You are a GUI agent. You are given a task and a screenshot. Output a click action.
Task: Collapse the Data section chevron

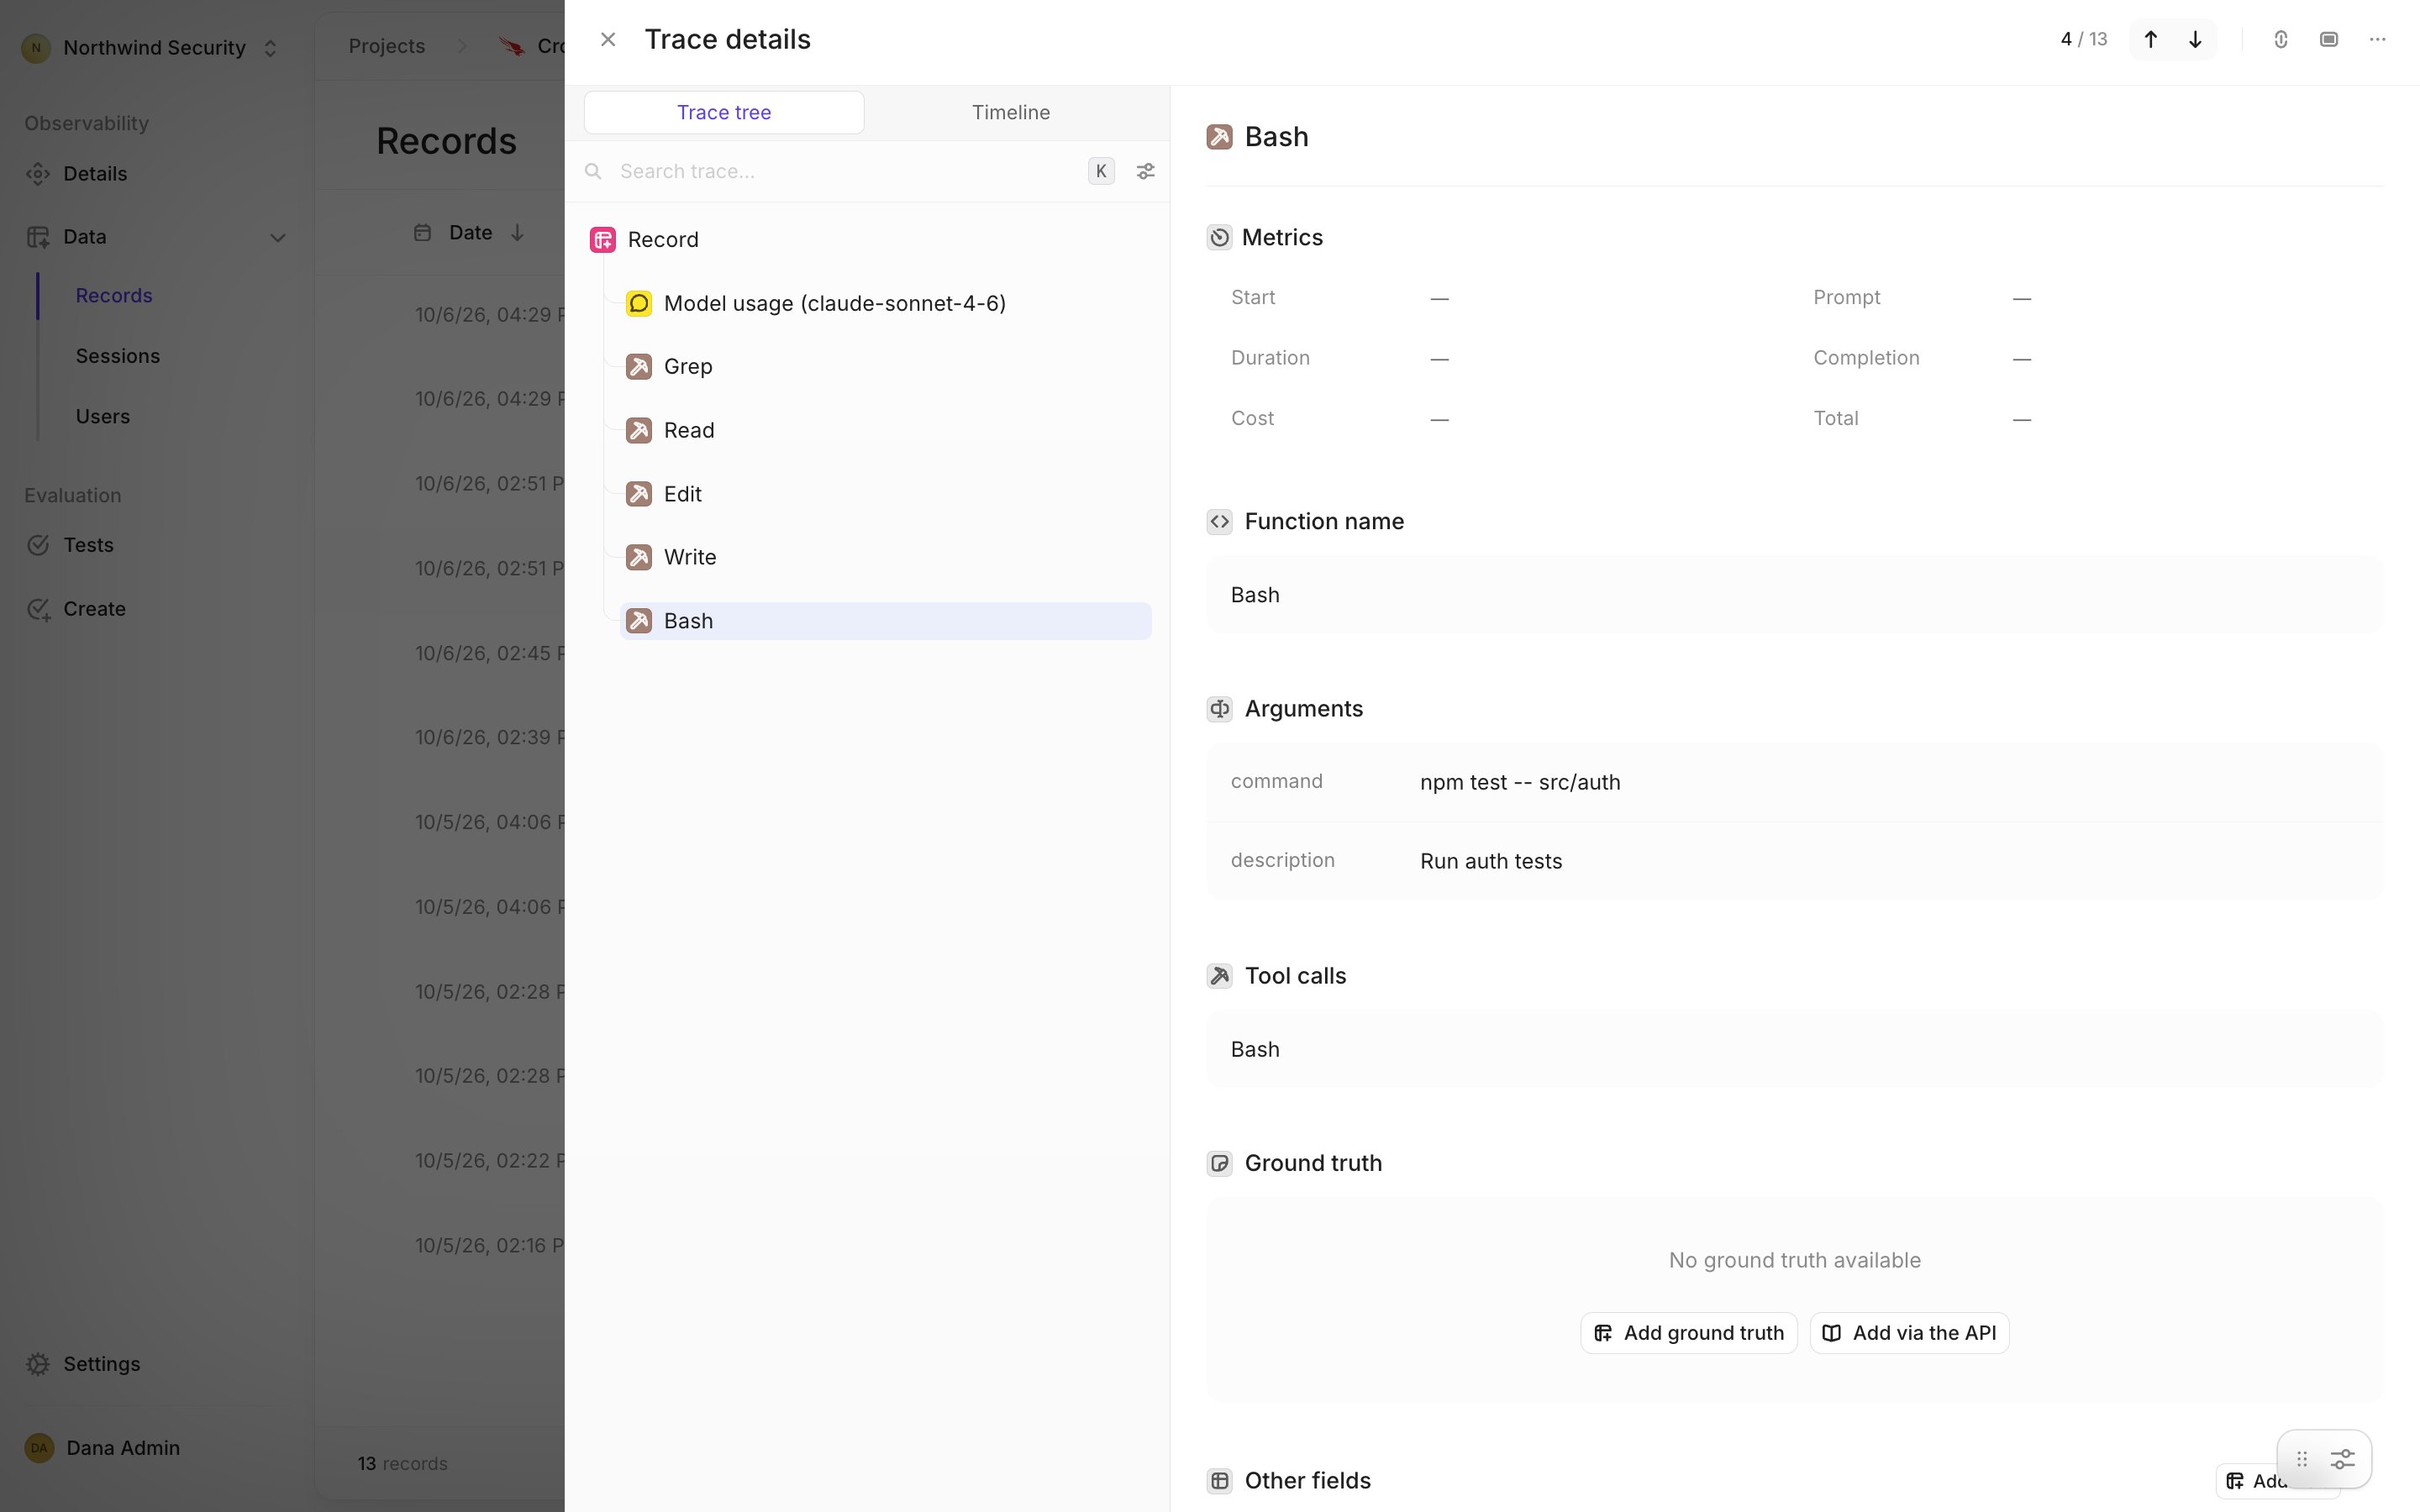278,238
